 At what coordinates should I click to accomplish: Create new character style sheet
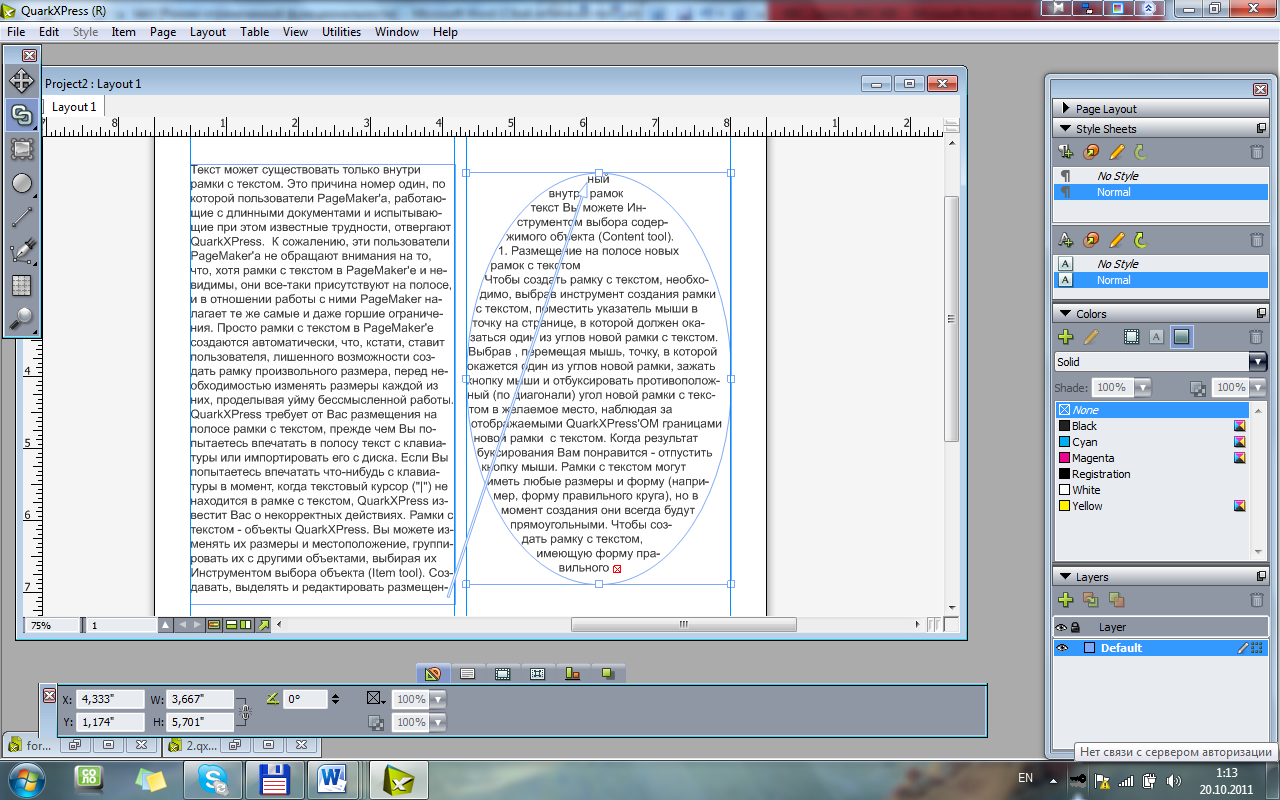tap(1066, 240)
